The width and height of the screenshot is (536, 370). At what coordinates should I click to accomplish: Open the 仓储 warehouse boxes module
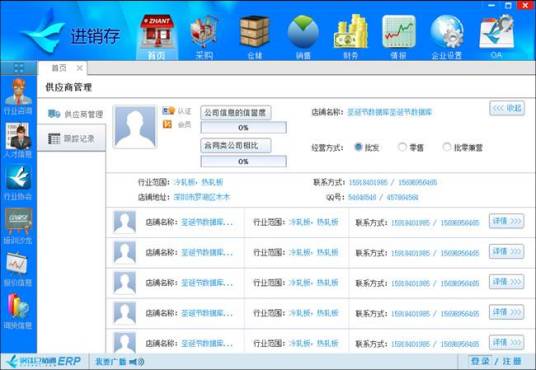coord(254,36)
